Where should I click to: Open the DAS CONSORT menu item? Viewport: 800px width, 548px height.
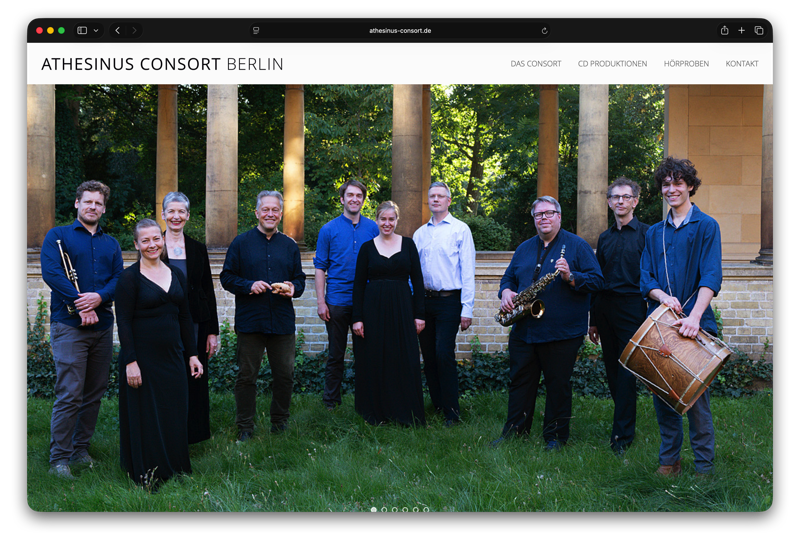tap(536, 64)
